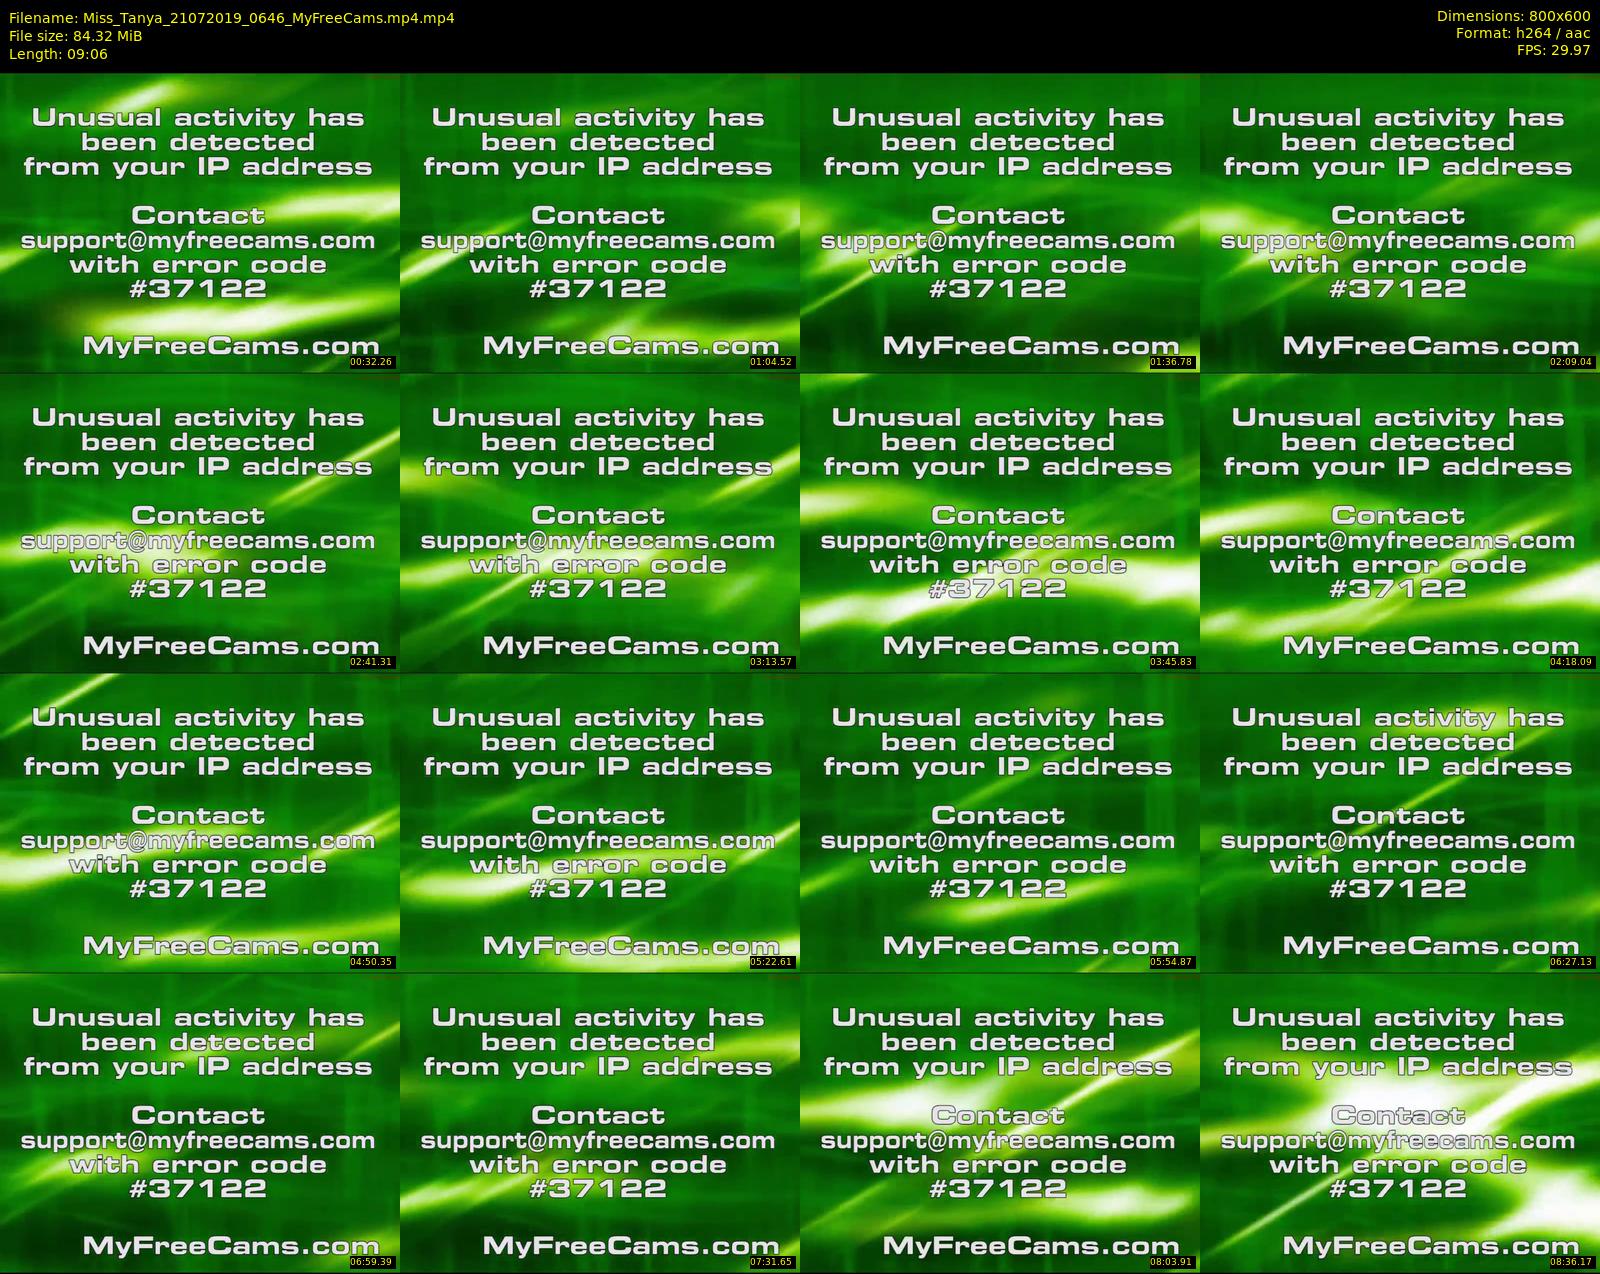Click the 'Format: h264 / aac' text
This screenshot has height=1274, width=1600.
click(1523, 33)
